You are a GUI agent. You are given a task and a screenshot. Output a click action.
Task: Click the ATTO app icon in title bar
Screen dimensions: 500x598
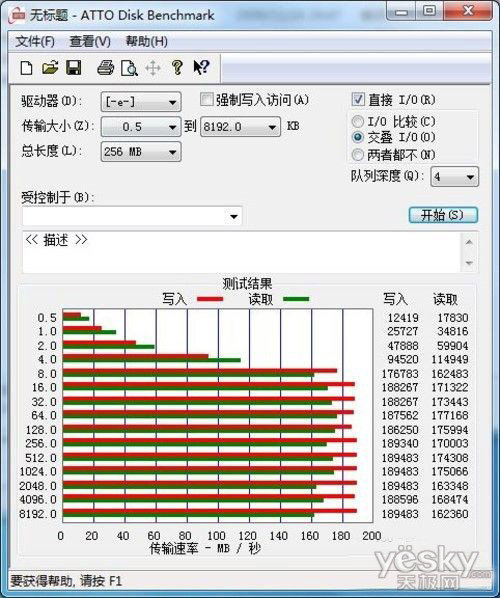click(x=18, y=15)
